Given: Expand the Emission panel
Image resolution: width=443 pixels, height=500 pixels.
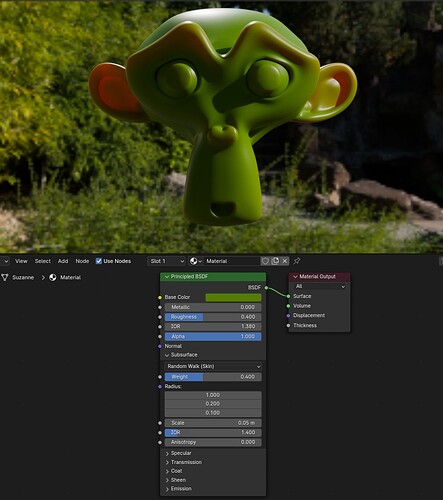Looking at the screenshot, I should coord(167,489).
